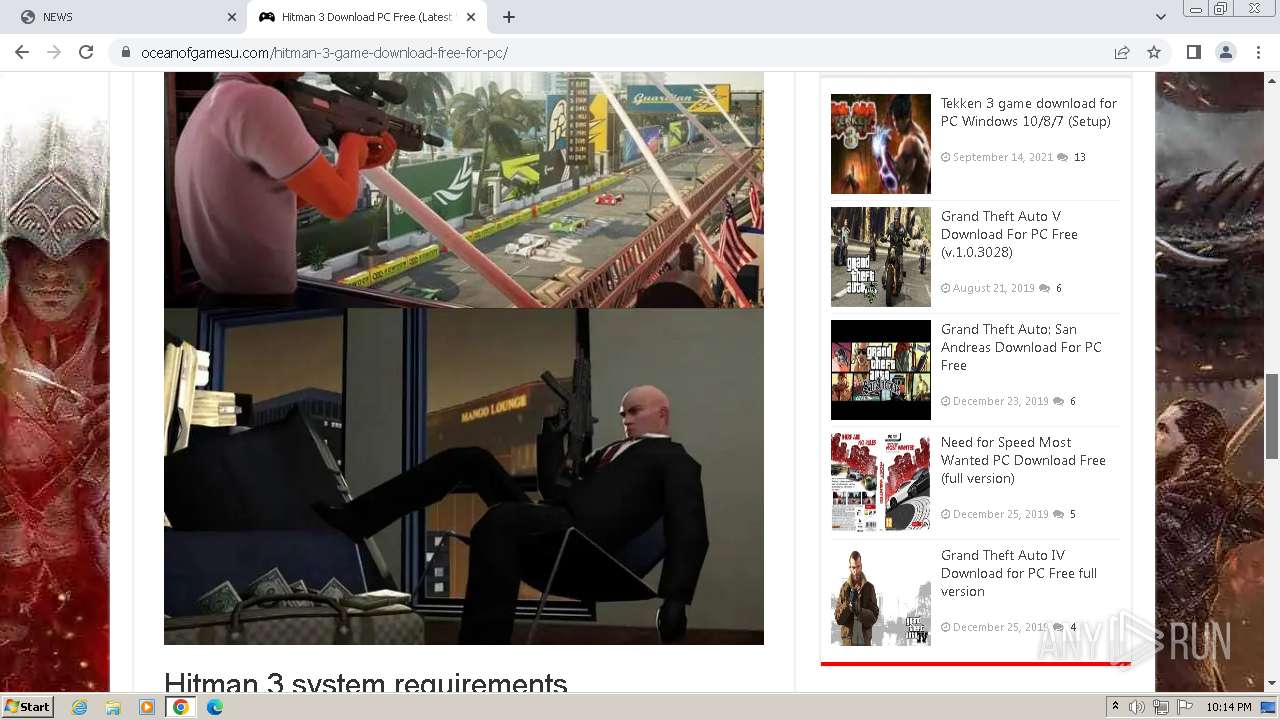Screen dimensions: 1280x720
Task: Click the scrollbar down arrow
Action: tap(1272, 684)
